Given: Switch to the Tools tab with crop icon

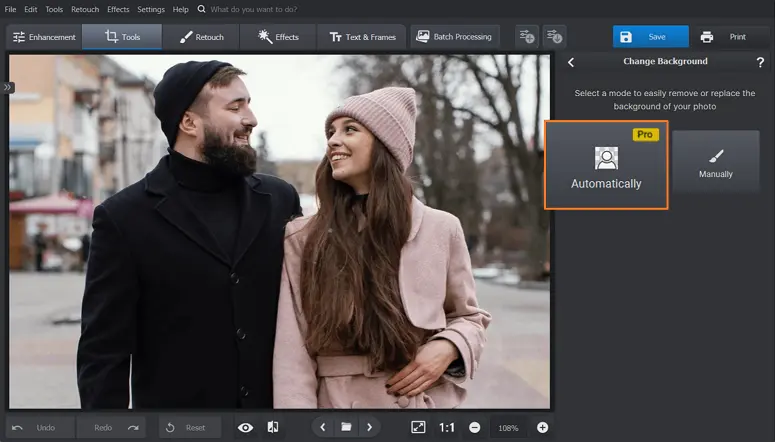Looking at the screenshot, I should pos(122,37).
